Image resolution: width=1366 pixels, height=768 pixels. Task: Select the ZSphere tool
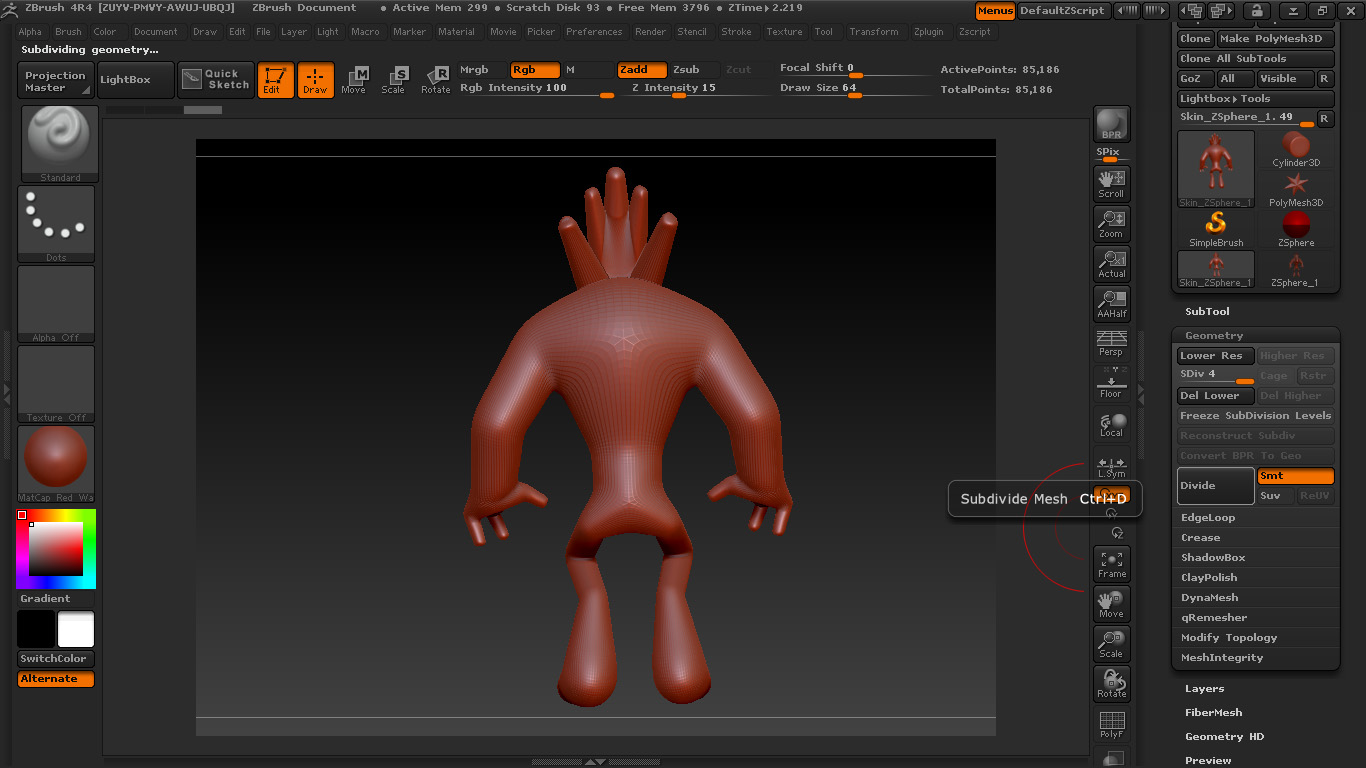[1296, 229]
